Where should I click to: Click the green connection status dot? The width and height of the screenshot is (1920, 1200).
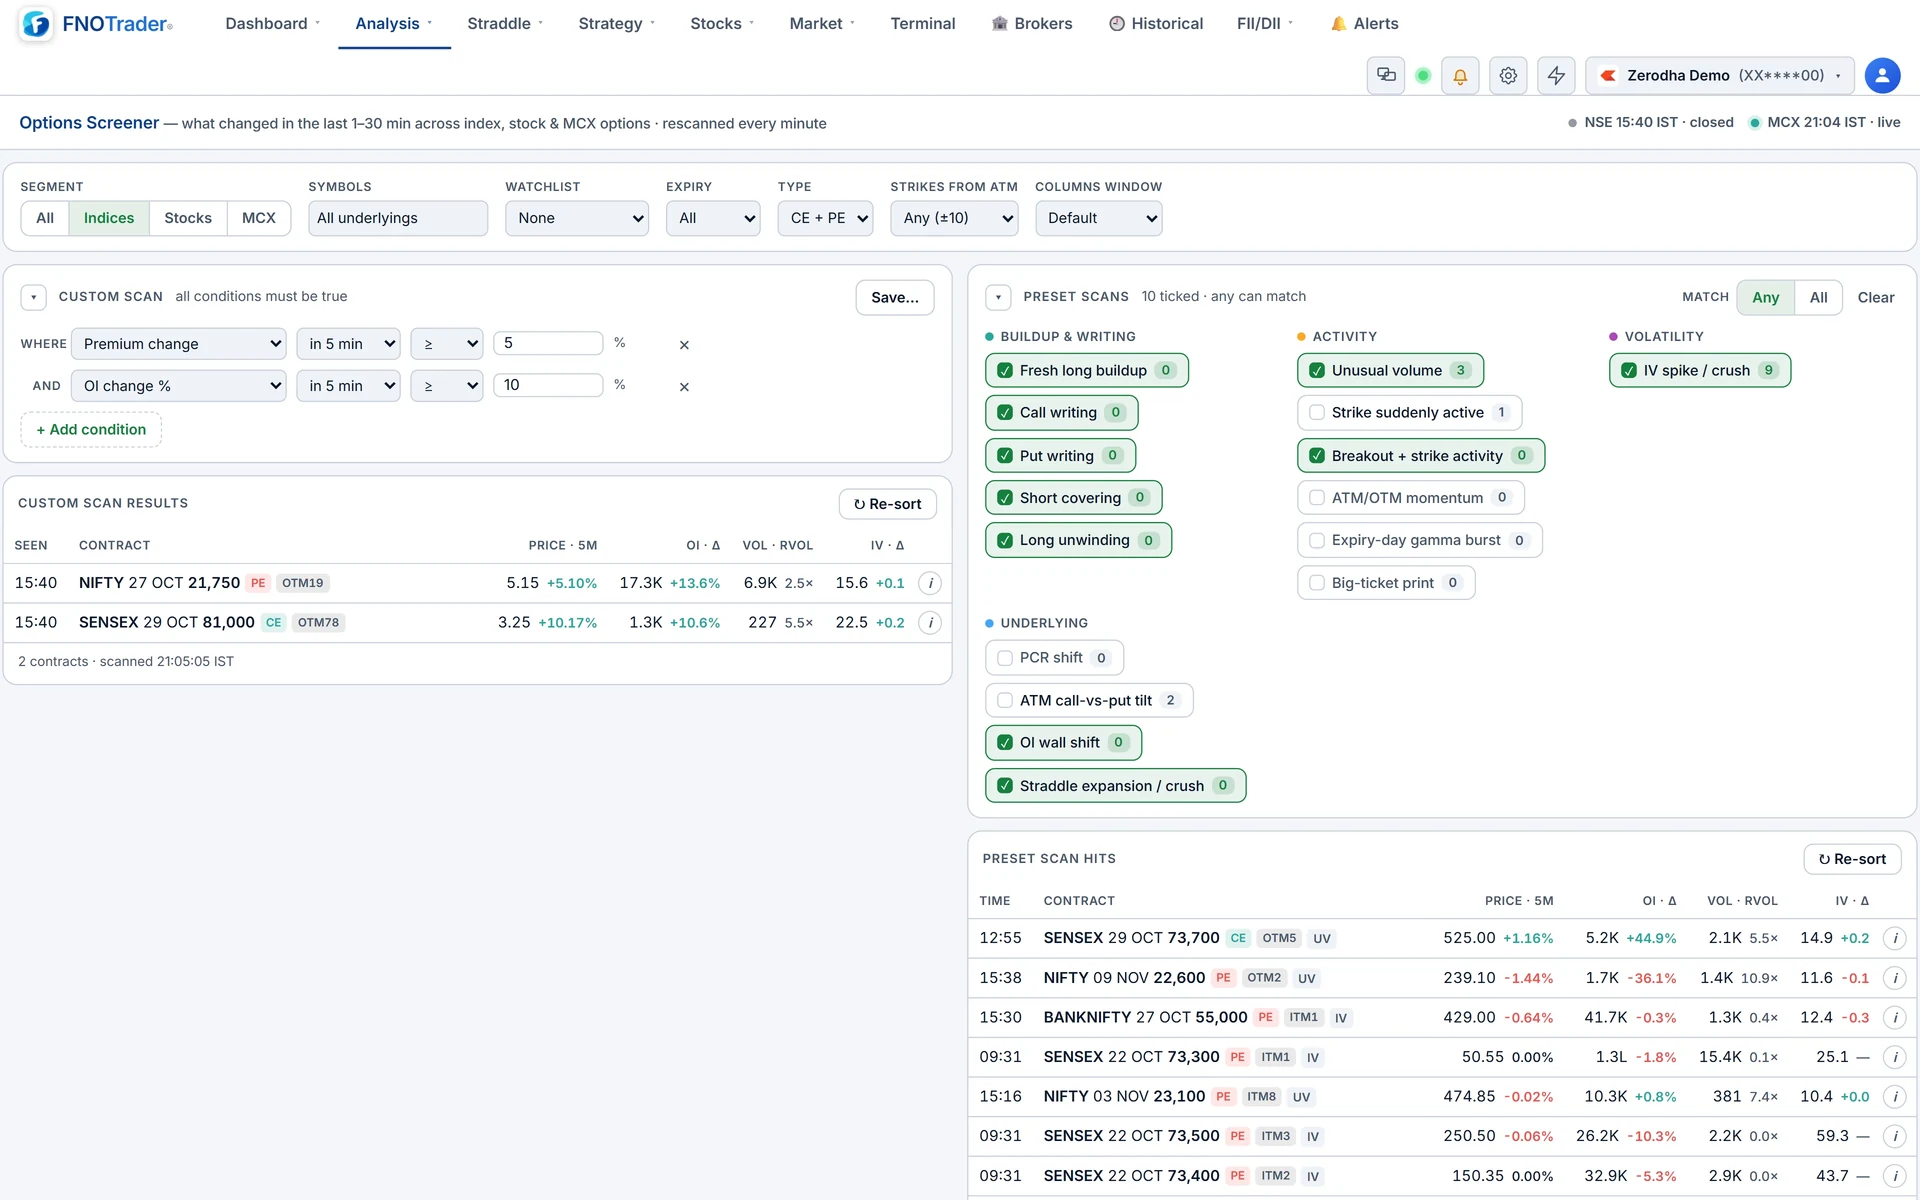click(1423, 75)
